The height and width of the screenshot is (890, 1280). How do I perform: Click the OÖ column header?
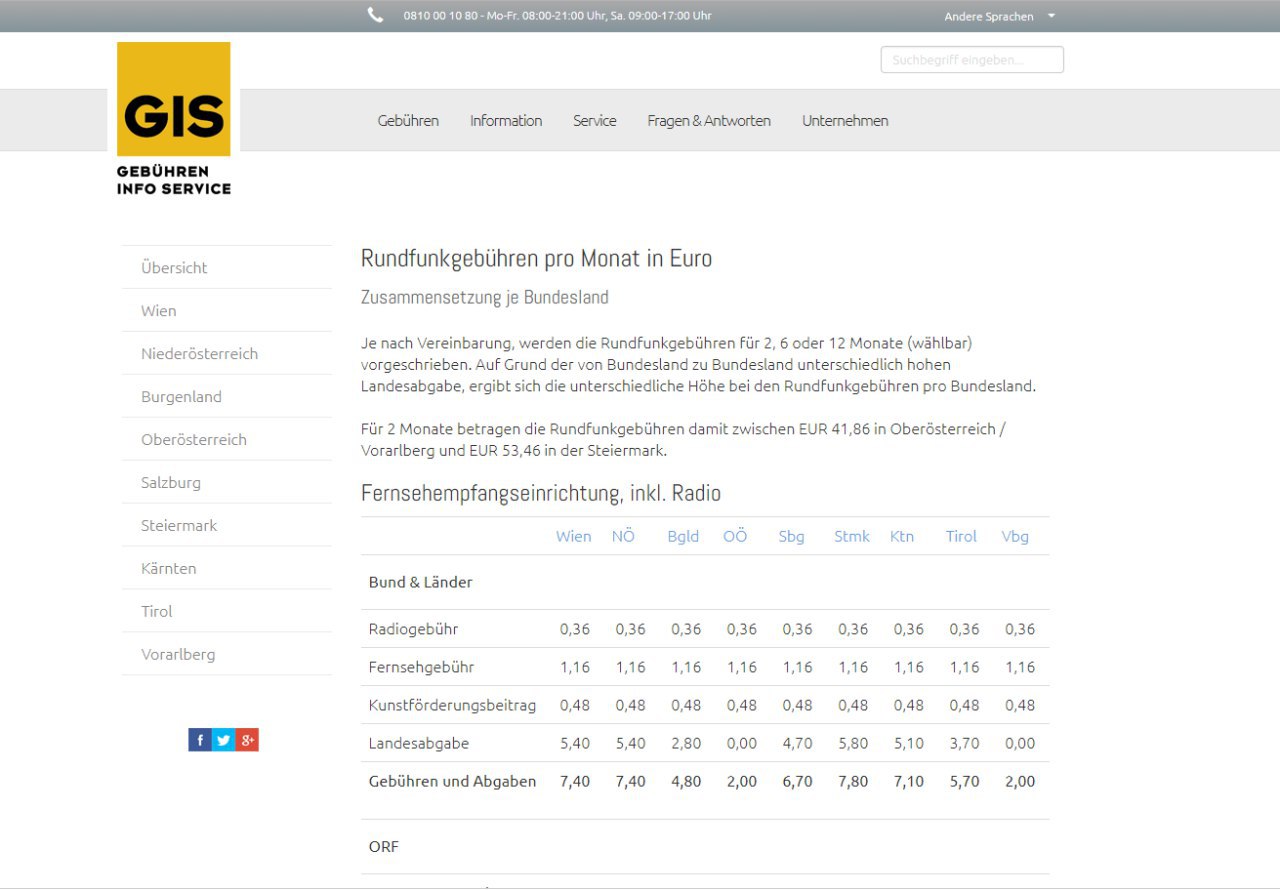[735, 536]
